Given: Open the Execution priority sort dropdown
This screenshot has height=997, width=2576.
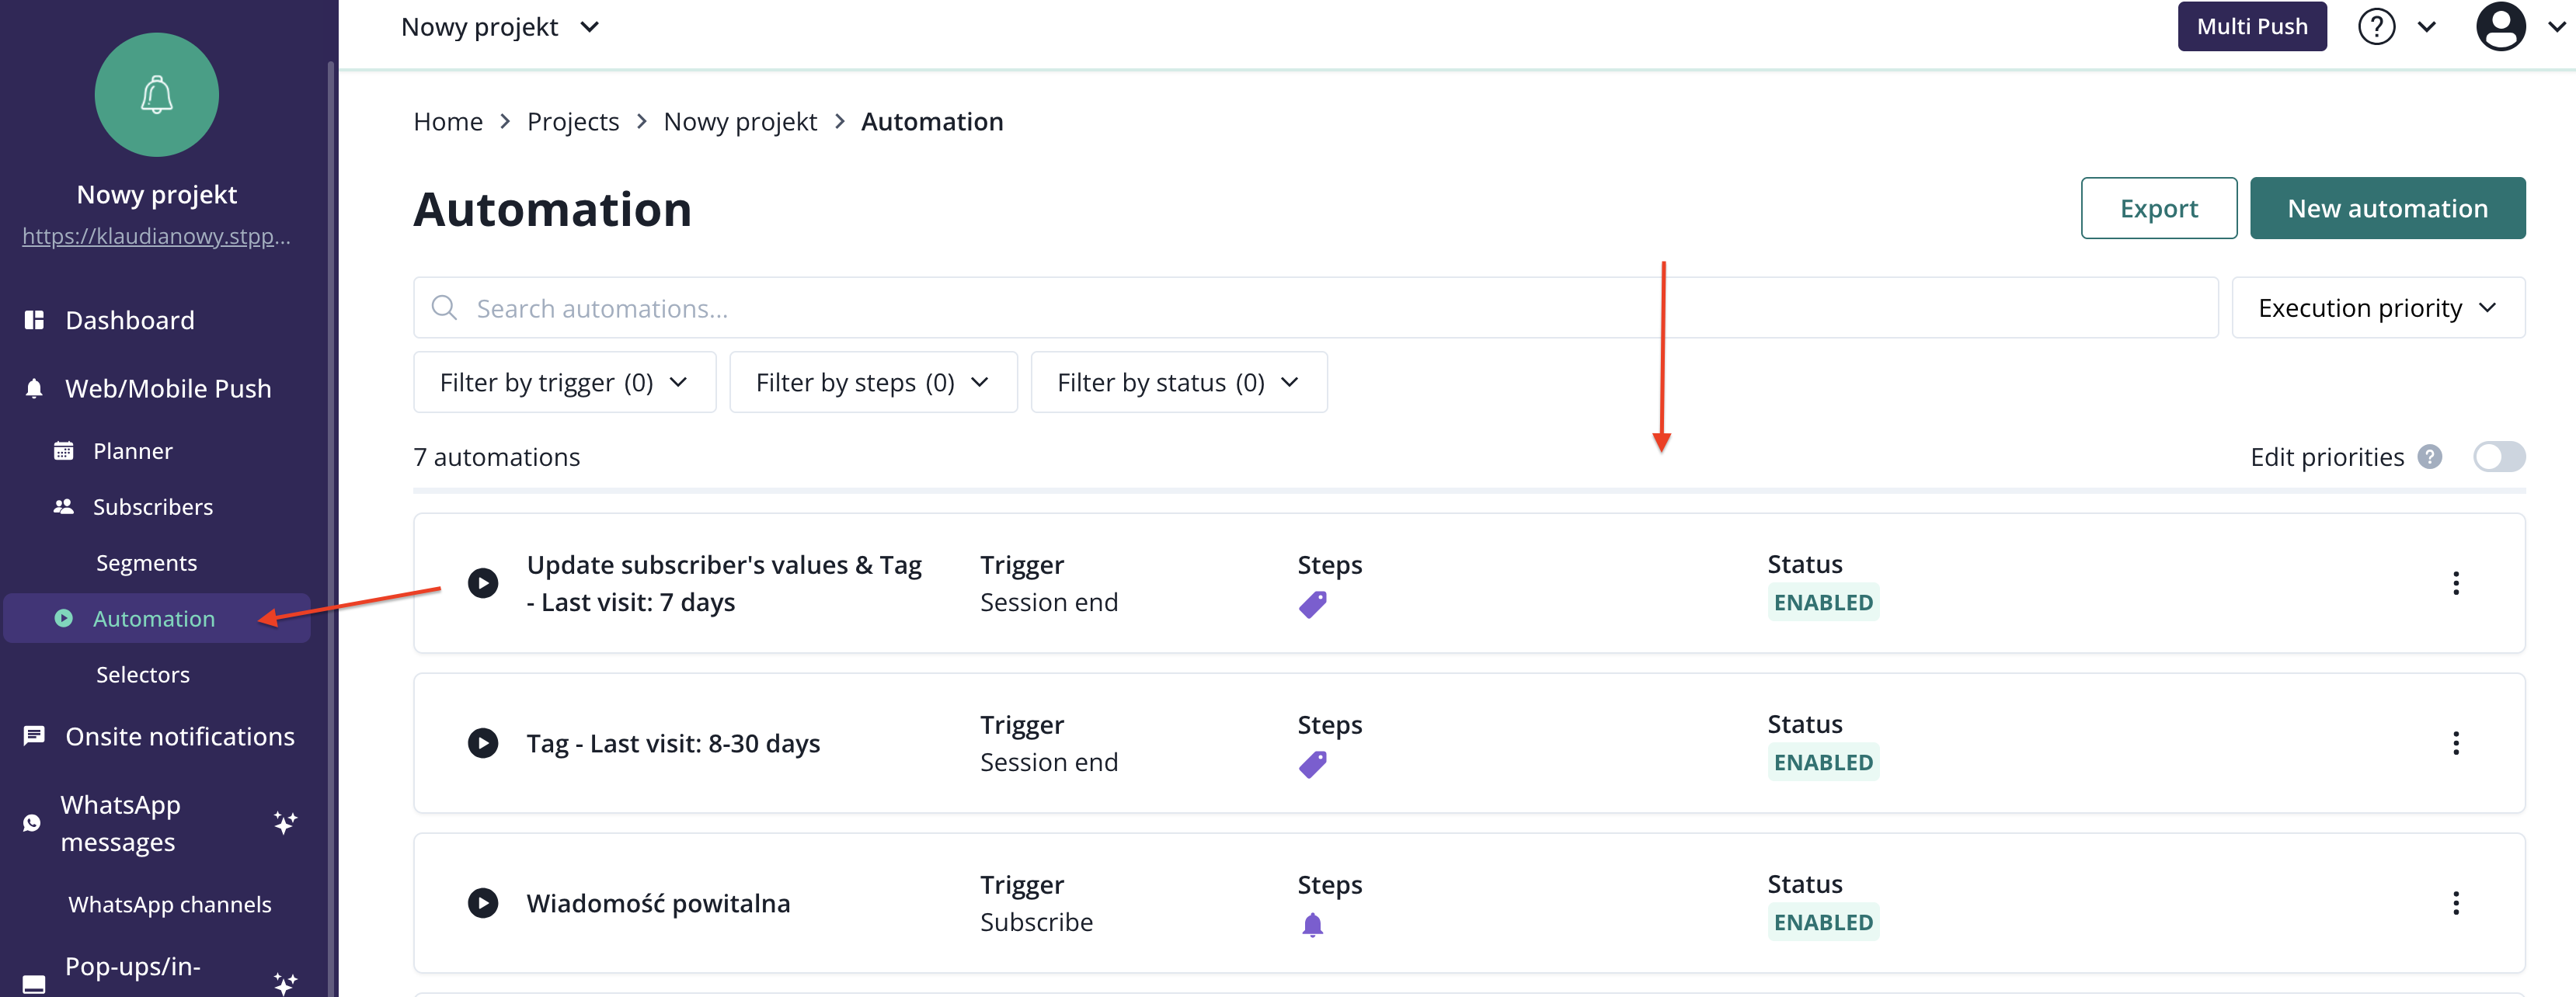Looking at the screenshot, I should [x=2377, y=308].
